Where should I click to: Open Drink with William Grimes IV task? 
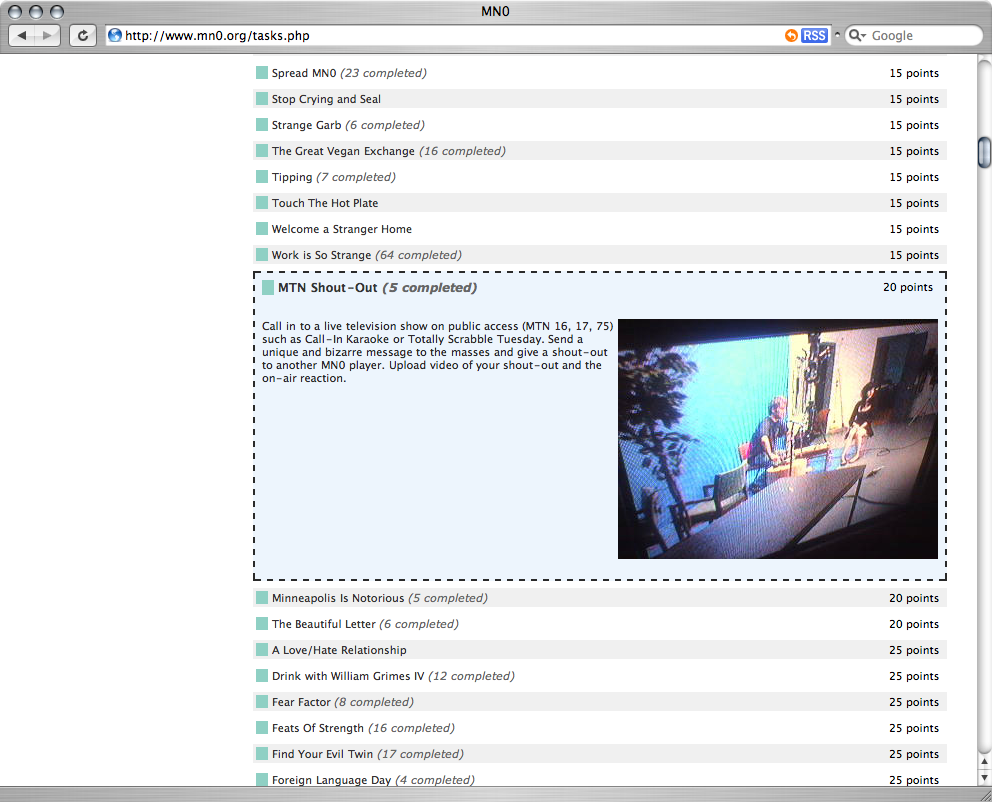tap(347, 676)
